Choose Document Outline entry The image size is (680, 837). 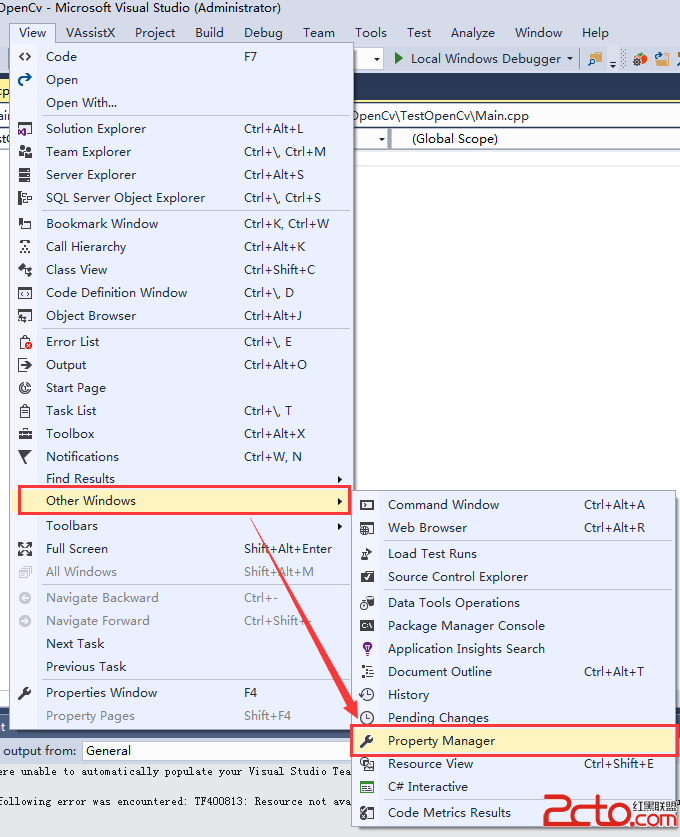[515, 672]
